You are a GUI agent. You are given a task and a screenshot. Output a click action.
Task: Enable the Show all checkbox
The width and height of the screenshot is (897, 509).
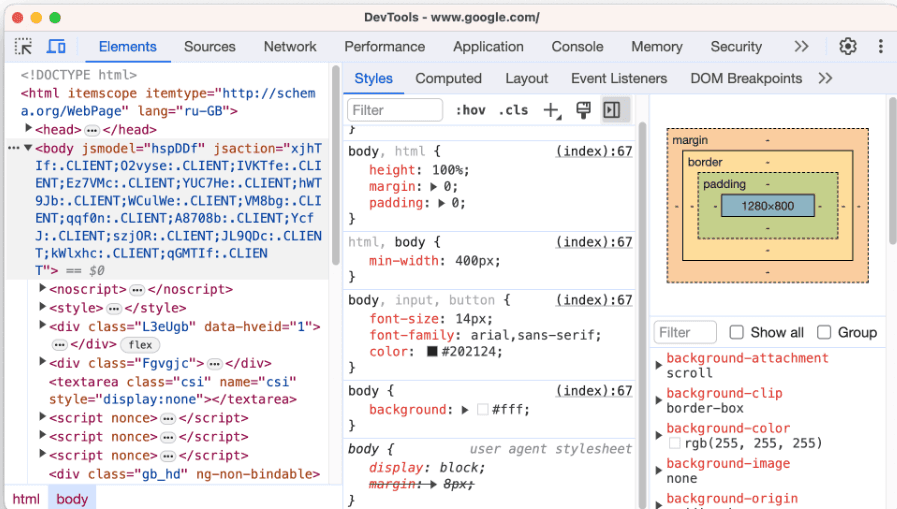pos(737,332)
